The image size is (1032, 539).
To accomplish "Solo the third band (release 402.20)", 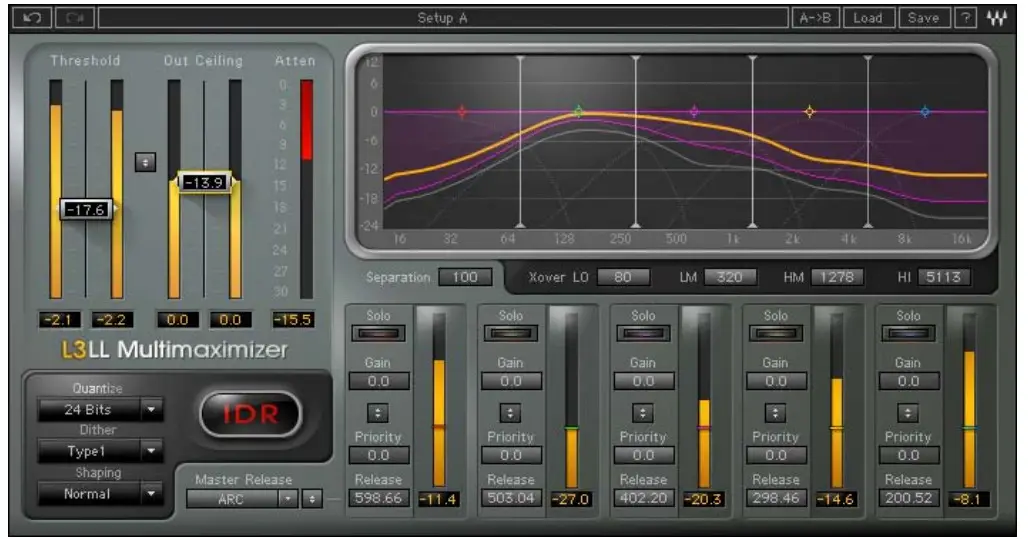I will tap(643, 334).
